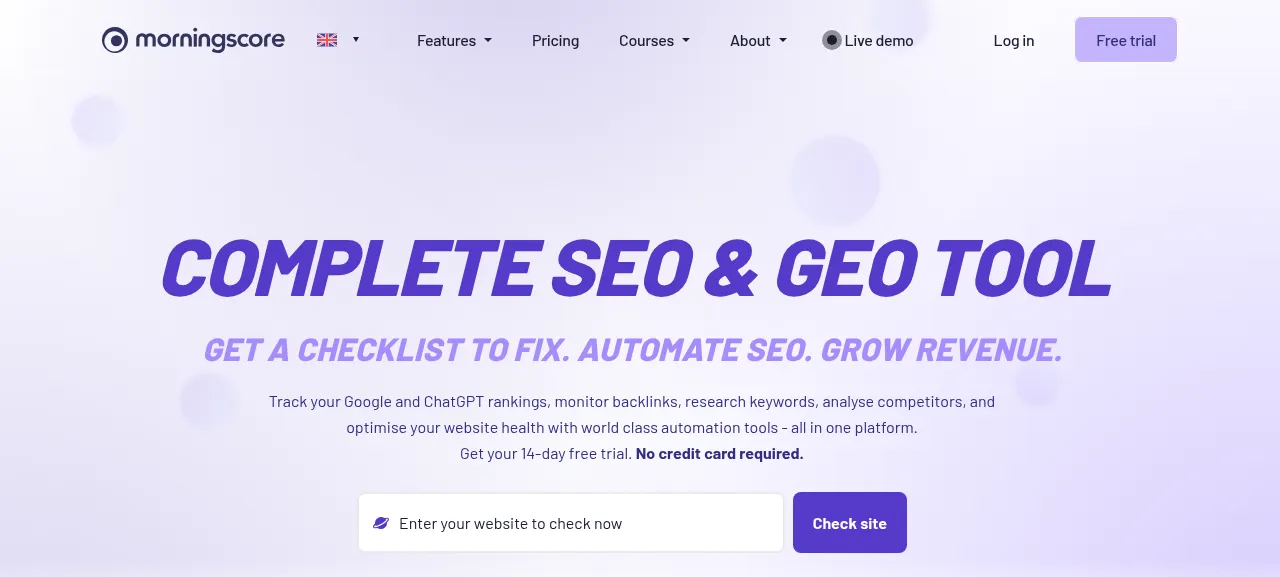Viewport: 1280px width, 577px height.
Task: Click the planet icon in website field
Action: (x=381, y=523)
